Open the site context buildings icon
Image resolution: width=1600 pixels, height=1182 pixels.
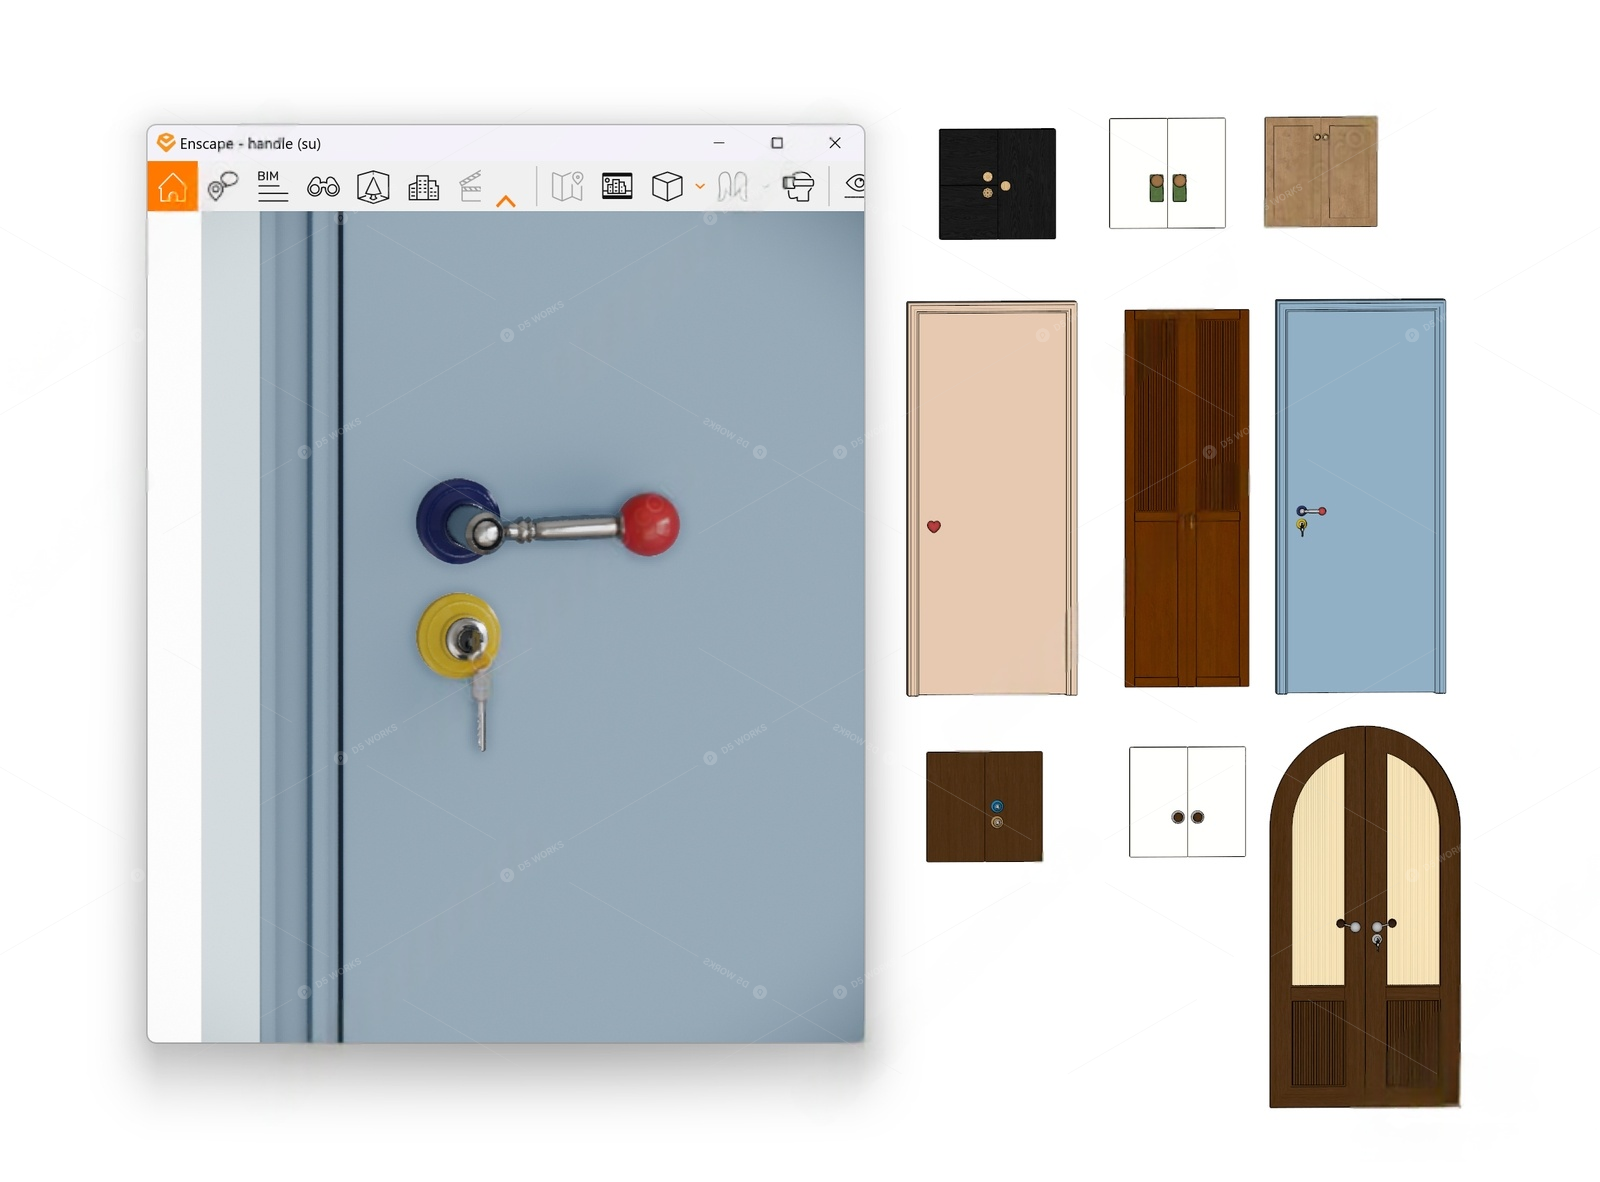pyautogui.click(x=423, y=187)
